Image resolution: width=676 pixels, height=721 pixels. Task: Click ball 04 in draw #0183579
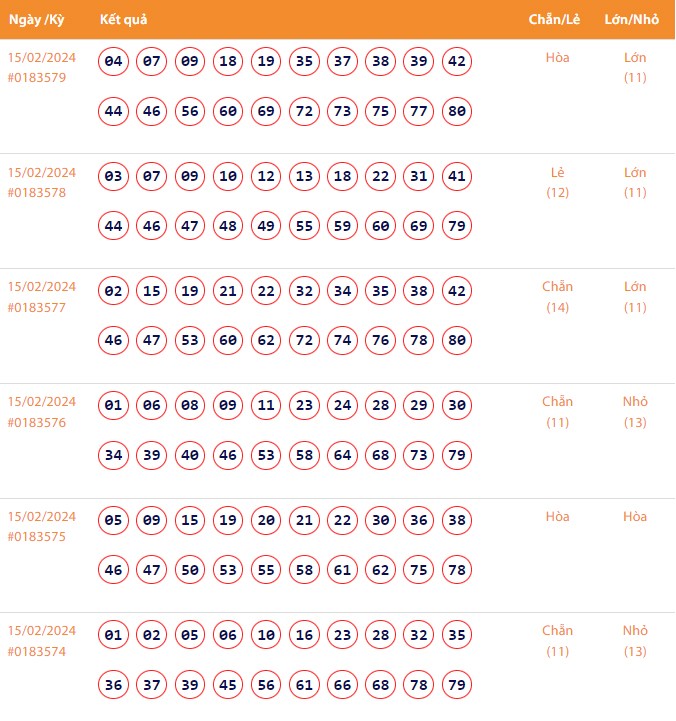point(114,62)
